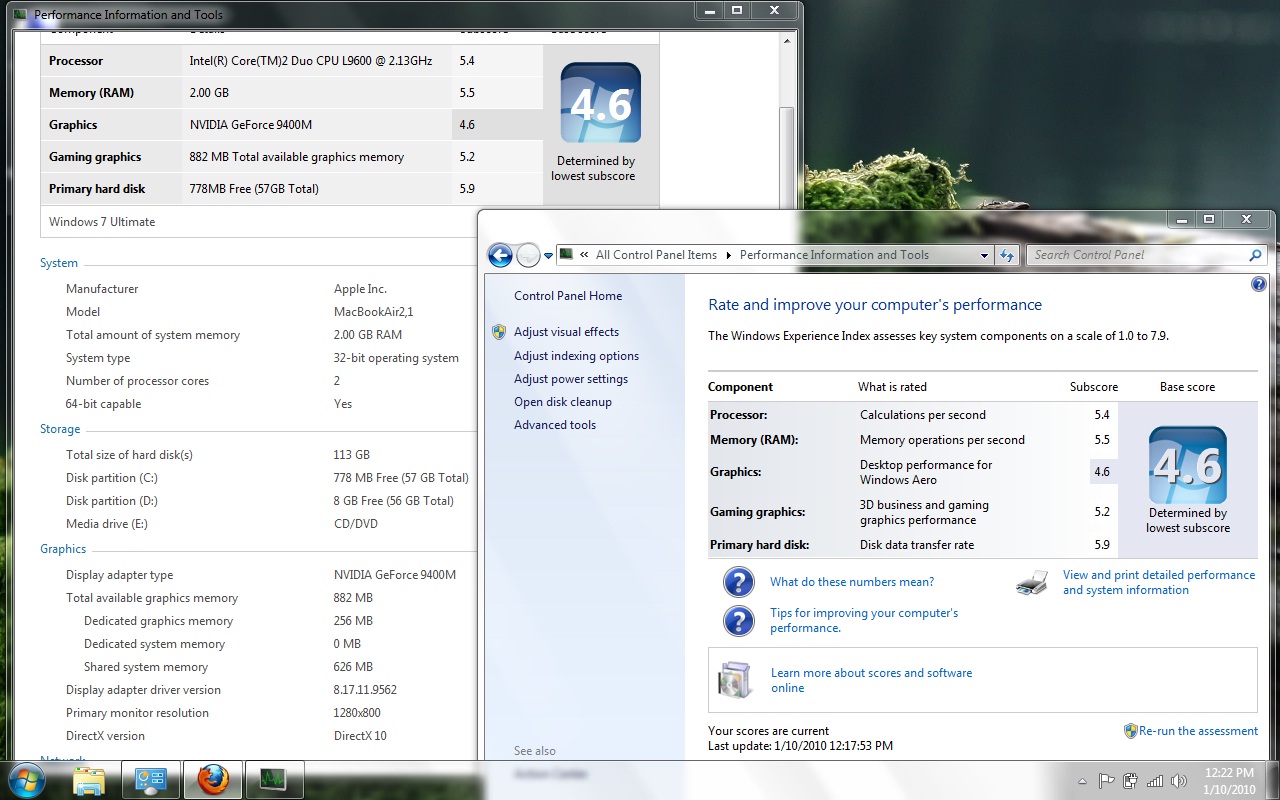Screen dimensions: 1280x800
Task: Open View and print detailed performance information
Action: pos(1159,582)
